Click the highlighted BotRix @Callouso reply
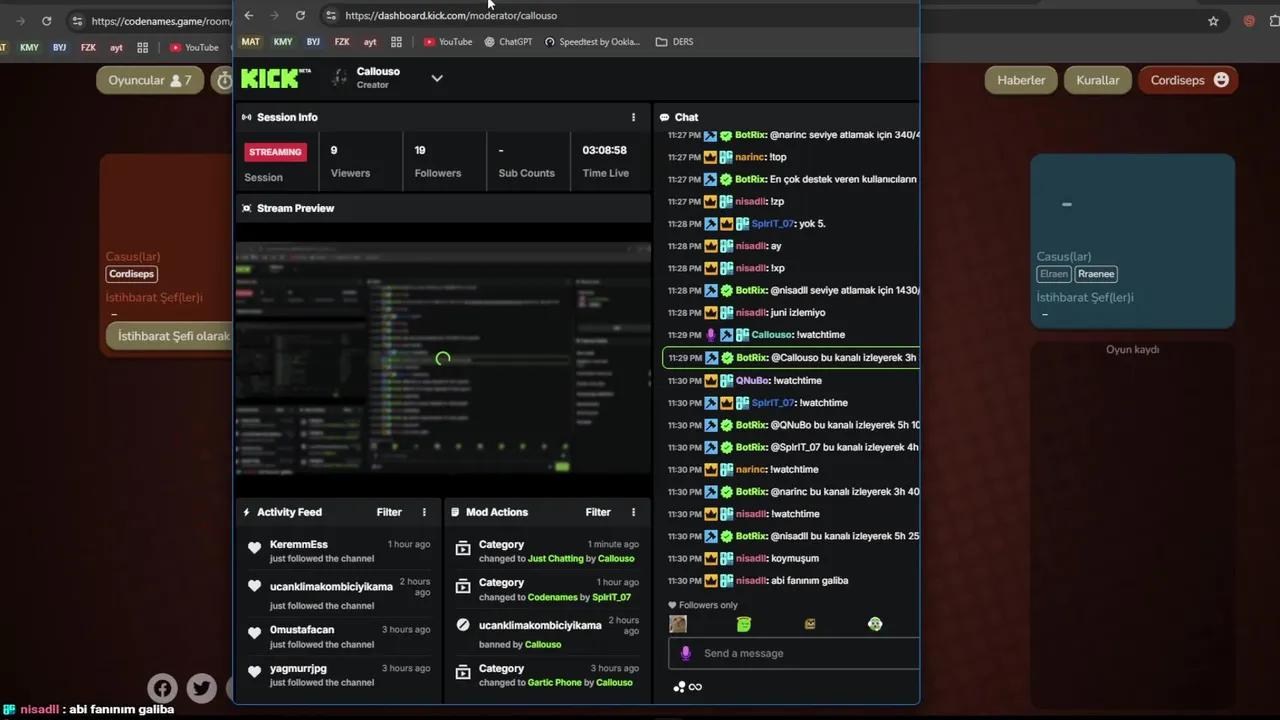This screenshot has width=1280, height=720. click(x=791, y=357)
